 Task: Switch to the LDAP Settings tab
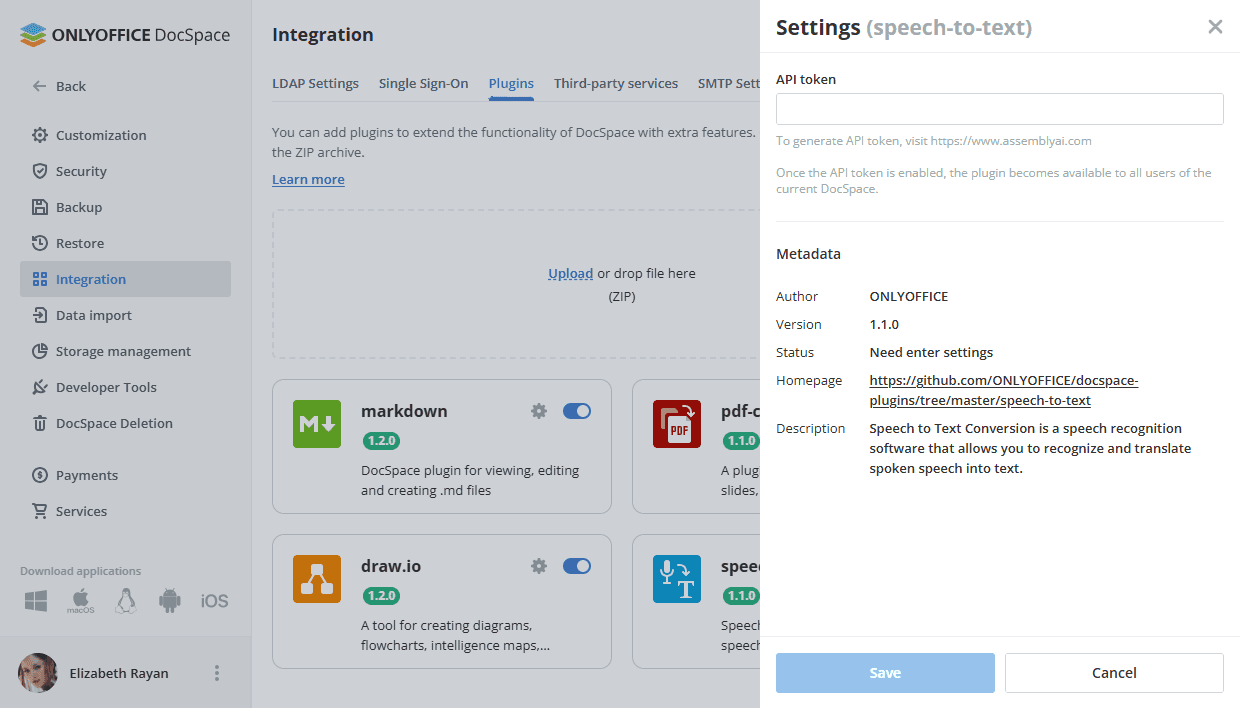(315, 84)
